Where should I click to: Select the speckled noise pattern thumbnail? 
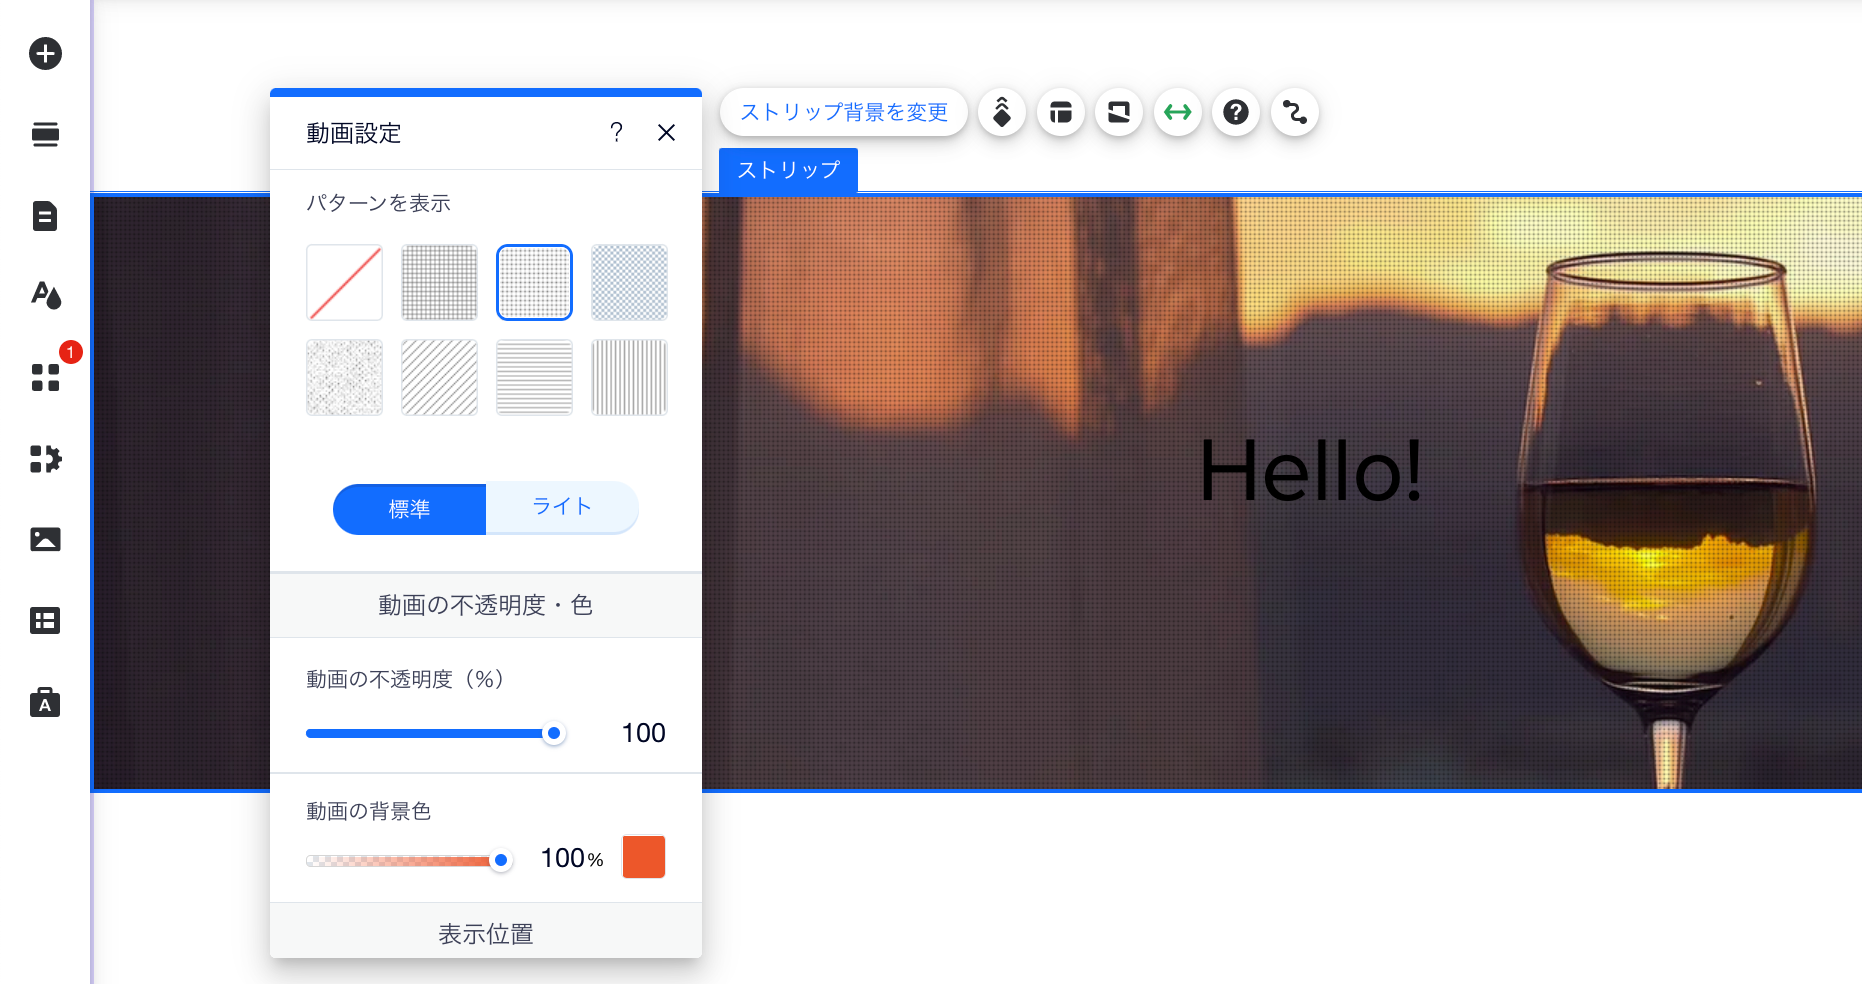(344, 377)
